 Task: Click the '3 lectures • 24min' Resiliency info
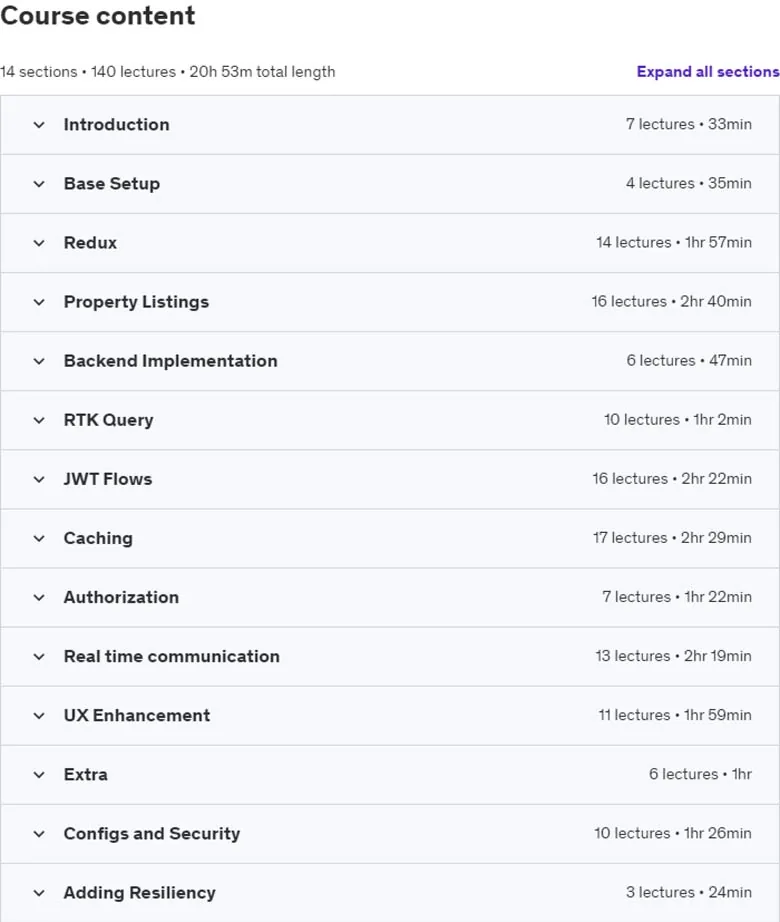pyautogui.click(x=688, y=892)
